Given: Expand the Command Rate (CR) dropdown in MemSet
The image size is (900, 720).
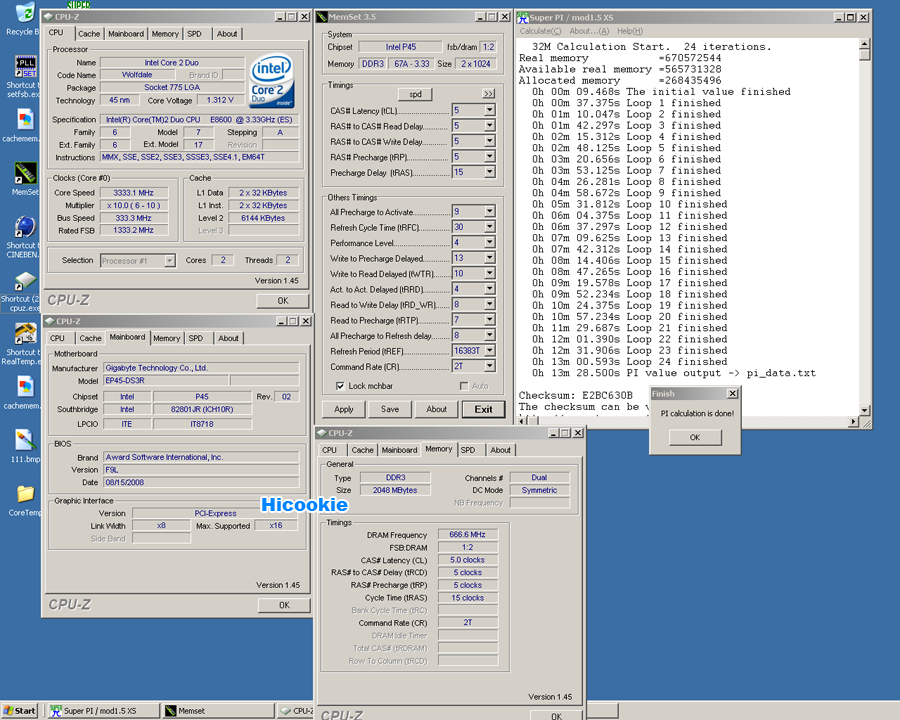Looking at the screenshot, I should [490, 366].
